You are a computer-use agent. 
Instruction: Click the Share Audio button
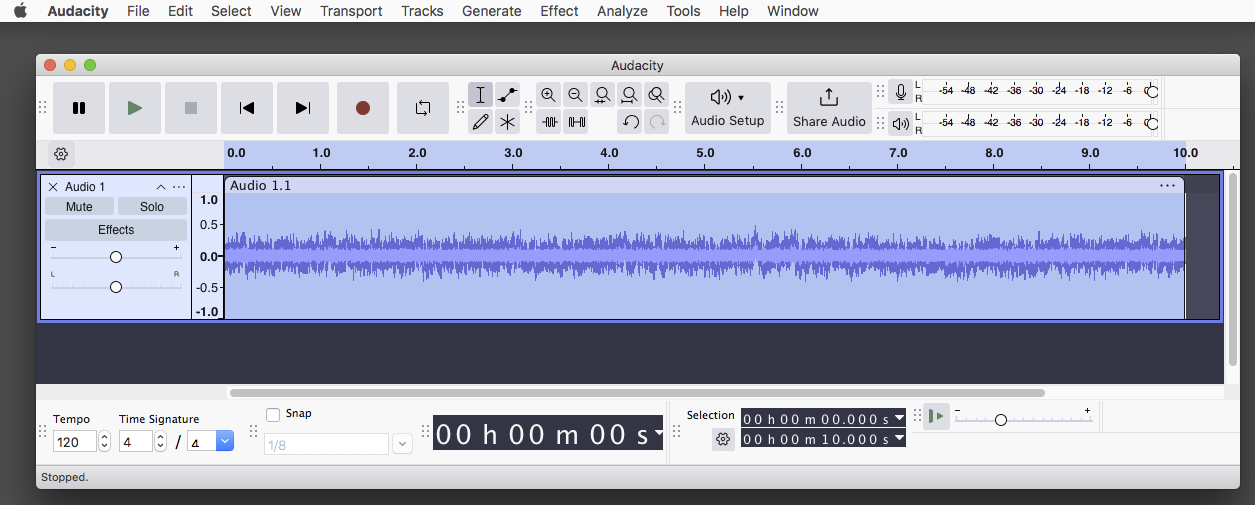pyautogui.click(x=829, y=108)
